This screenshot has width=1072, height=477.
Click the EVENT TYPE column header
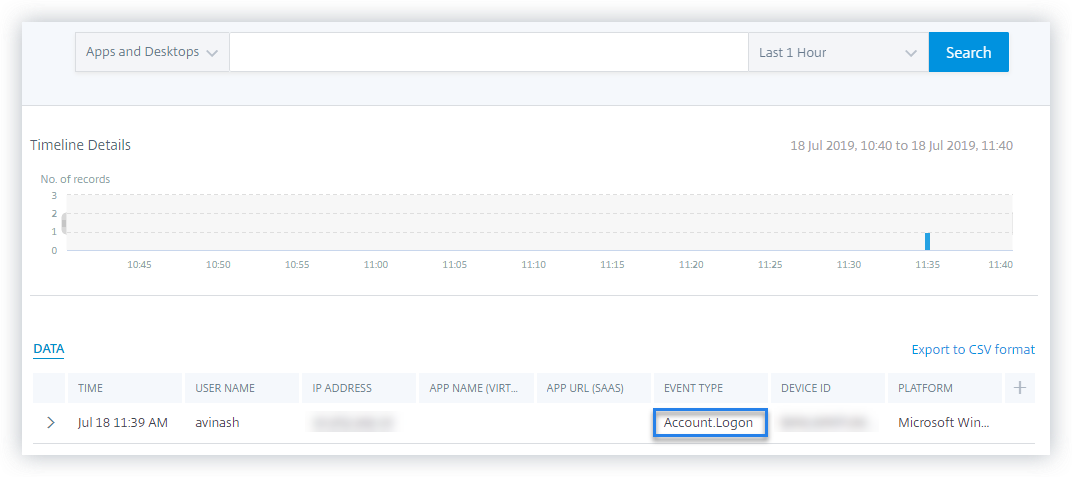[x=711, y=387]
